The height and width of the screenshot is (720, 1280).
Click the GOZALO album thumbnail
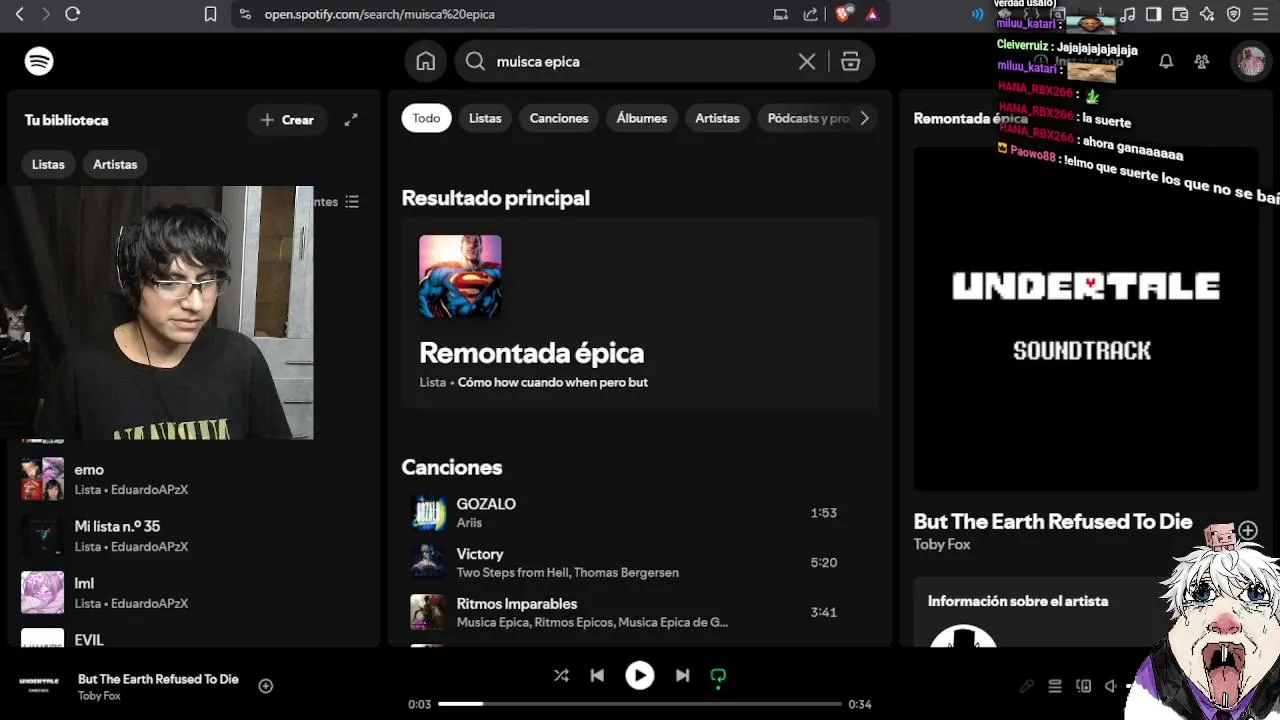pos(429,513)
